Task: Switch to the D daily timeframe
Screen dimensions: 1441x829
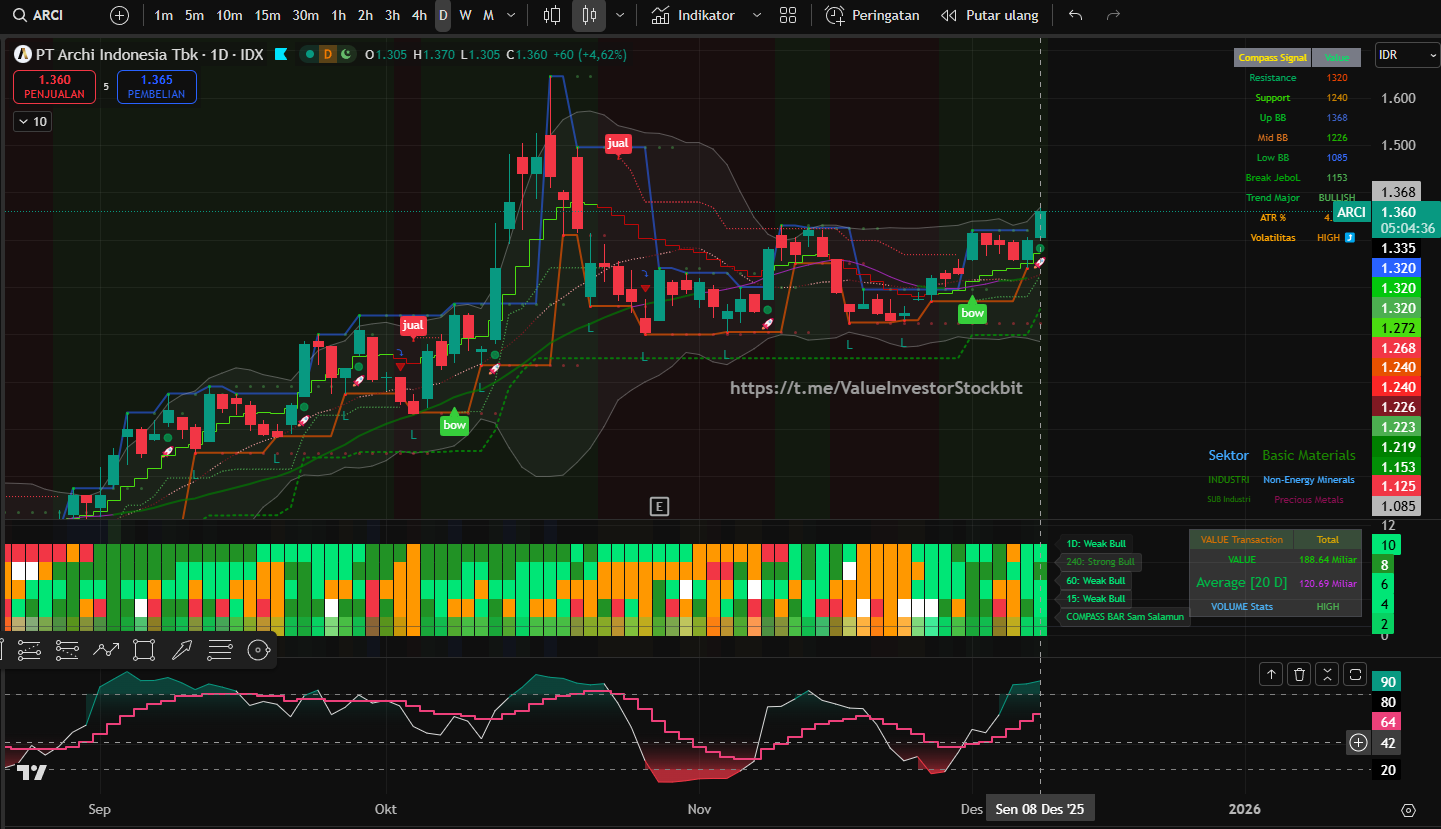Action: point(443,15)
